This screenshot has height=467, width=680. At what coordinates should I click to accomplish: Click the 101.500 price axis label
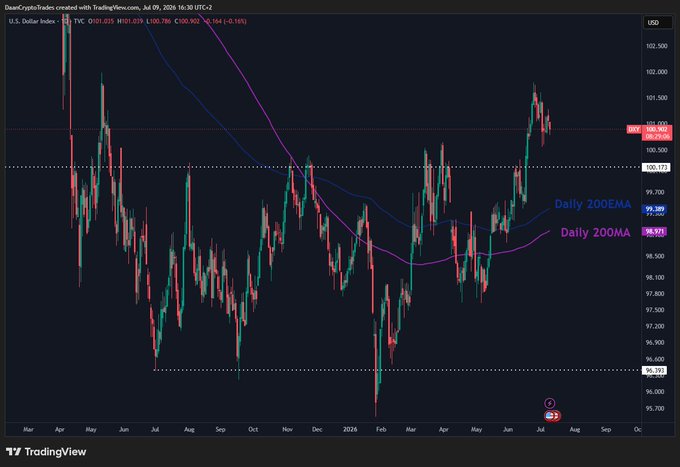click(657, 98)
